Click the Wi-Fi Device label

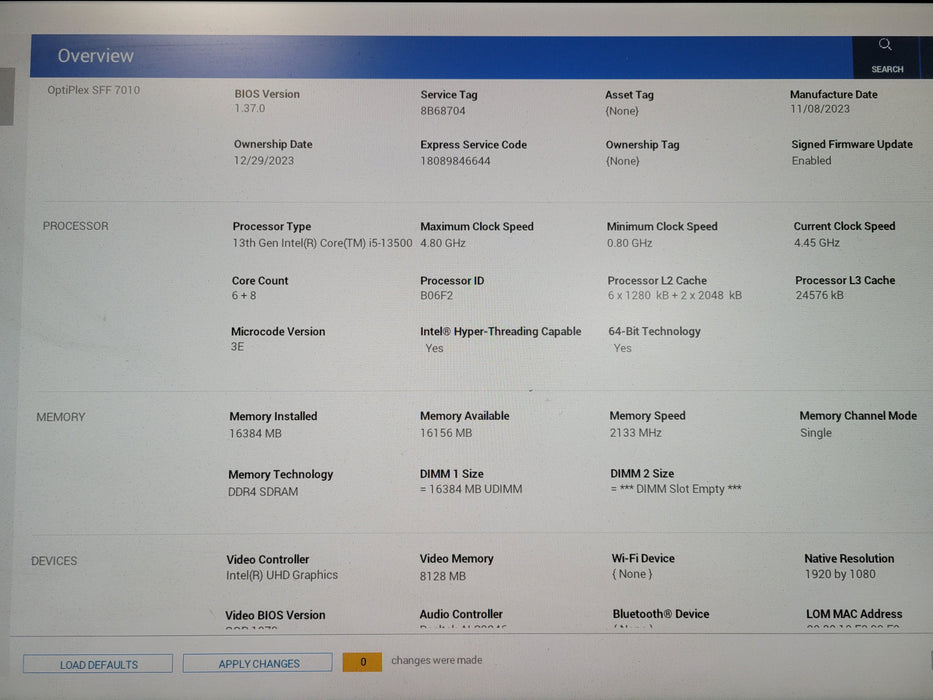[643, 558]
